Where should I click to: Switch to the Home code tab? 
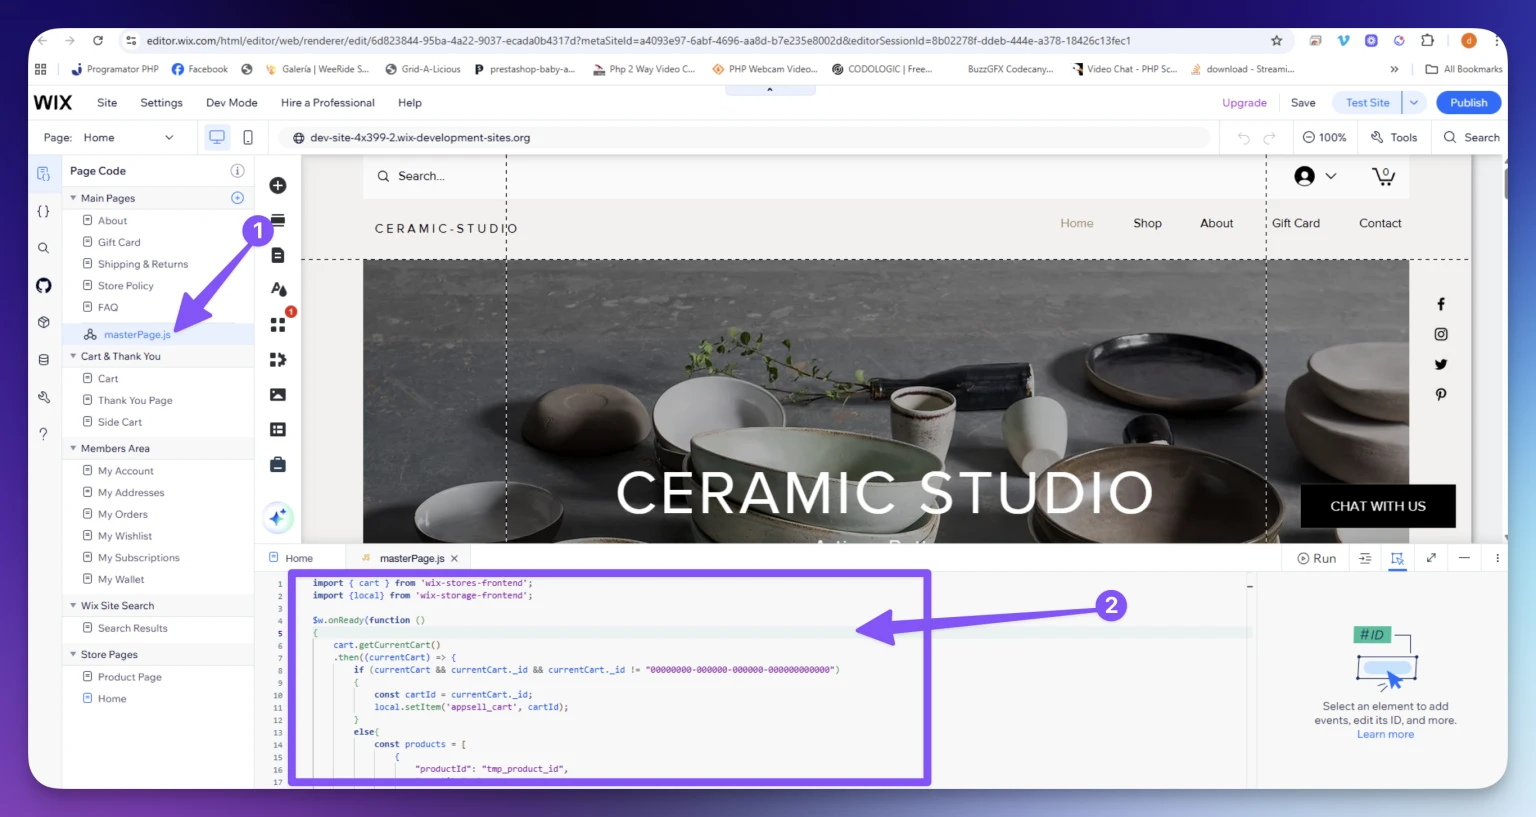[x=298, y=559]
